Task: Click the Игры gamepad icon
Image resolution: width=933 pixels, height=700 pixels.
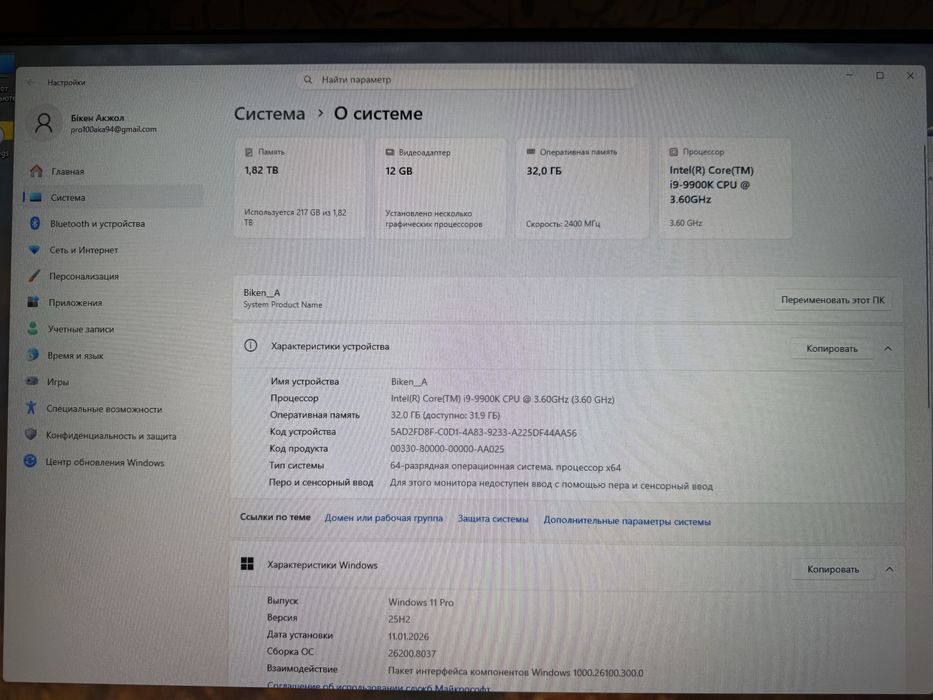Action: [x=32, y=381]
